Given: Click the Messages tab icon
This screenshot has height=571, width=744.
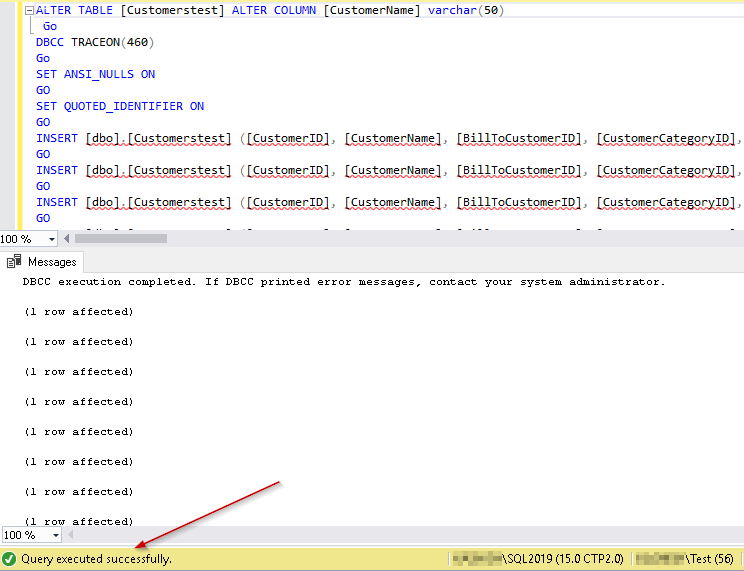Looking at the screenshot, I should coord(15,262).
